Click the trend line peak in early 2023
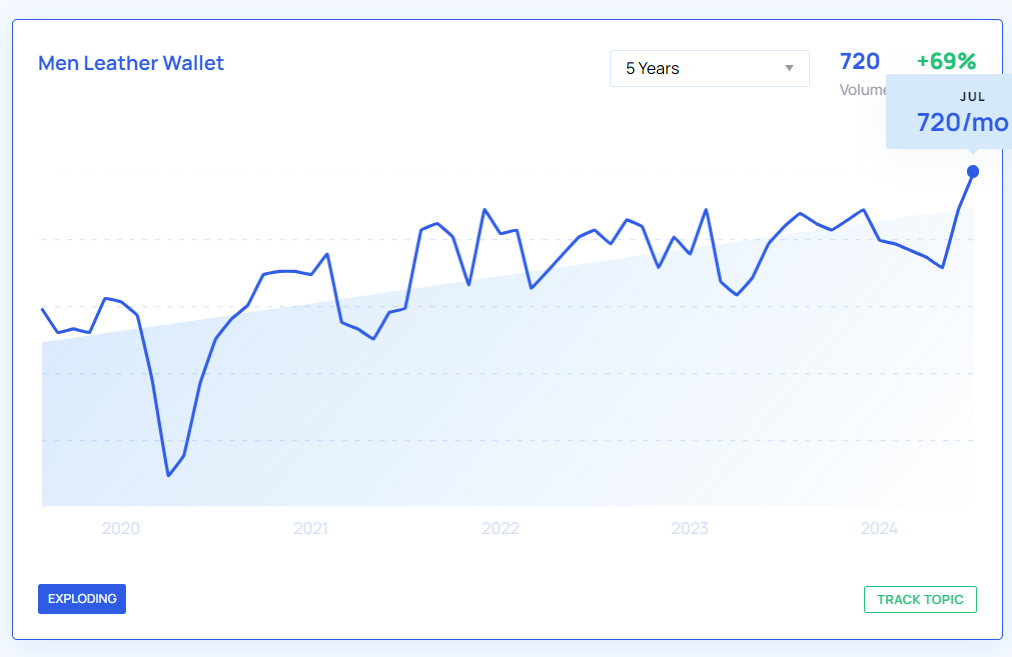The width and height of the screenshot is (1012, 657). [706, 210]
